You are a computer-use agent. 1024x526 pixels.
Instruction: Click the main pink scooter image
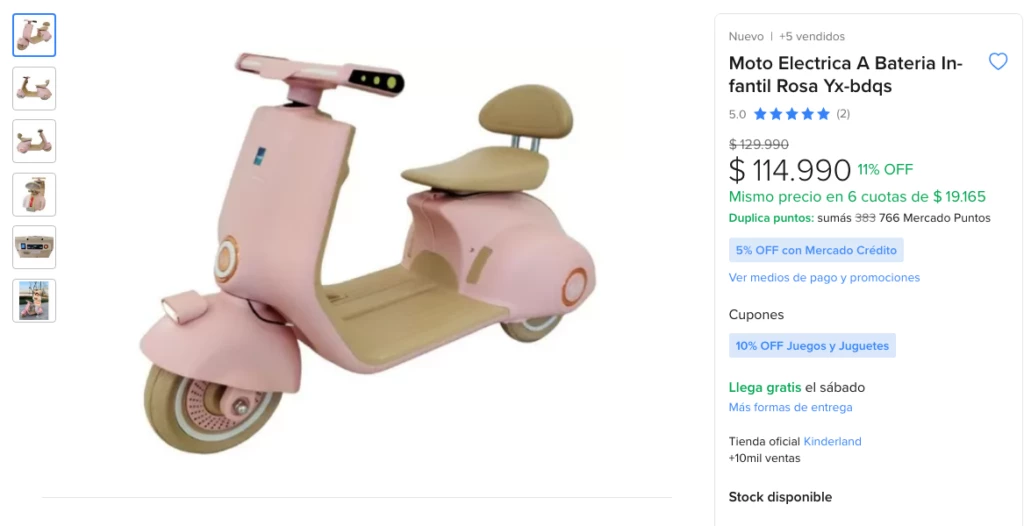[x=370, y=250]
